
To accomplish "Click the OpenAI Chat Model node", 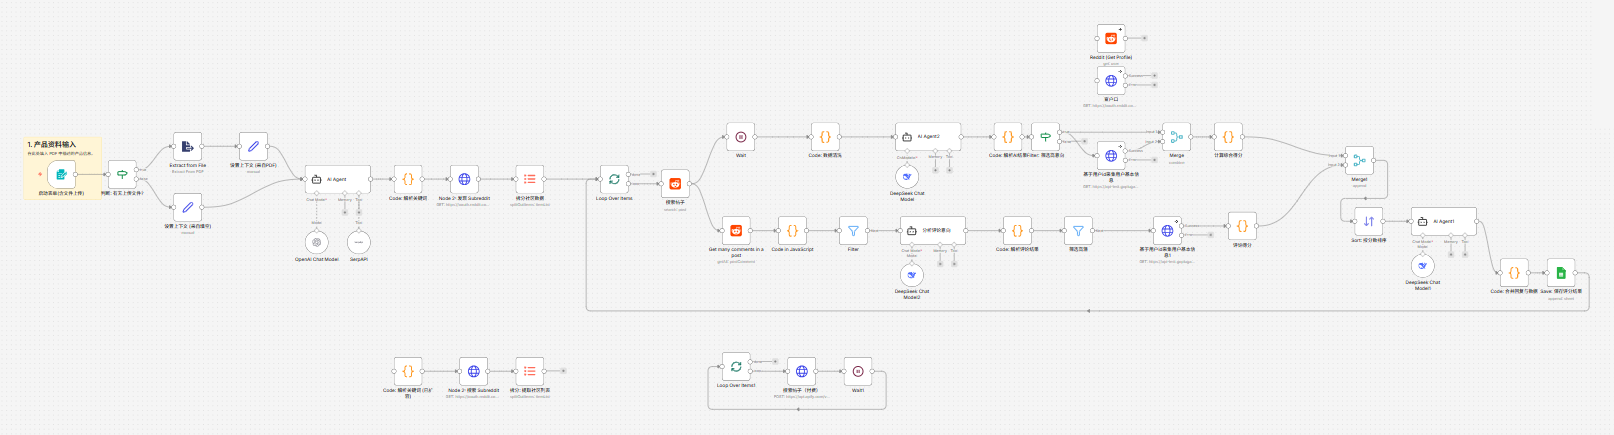I will 317,242.
